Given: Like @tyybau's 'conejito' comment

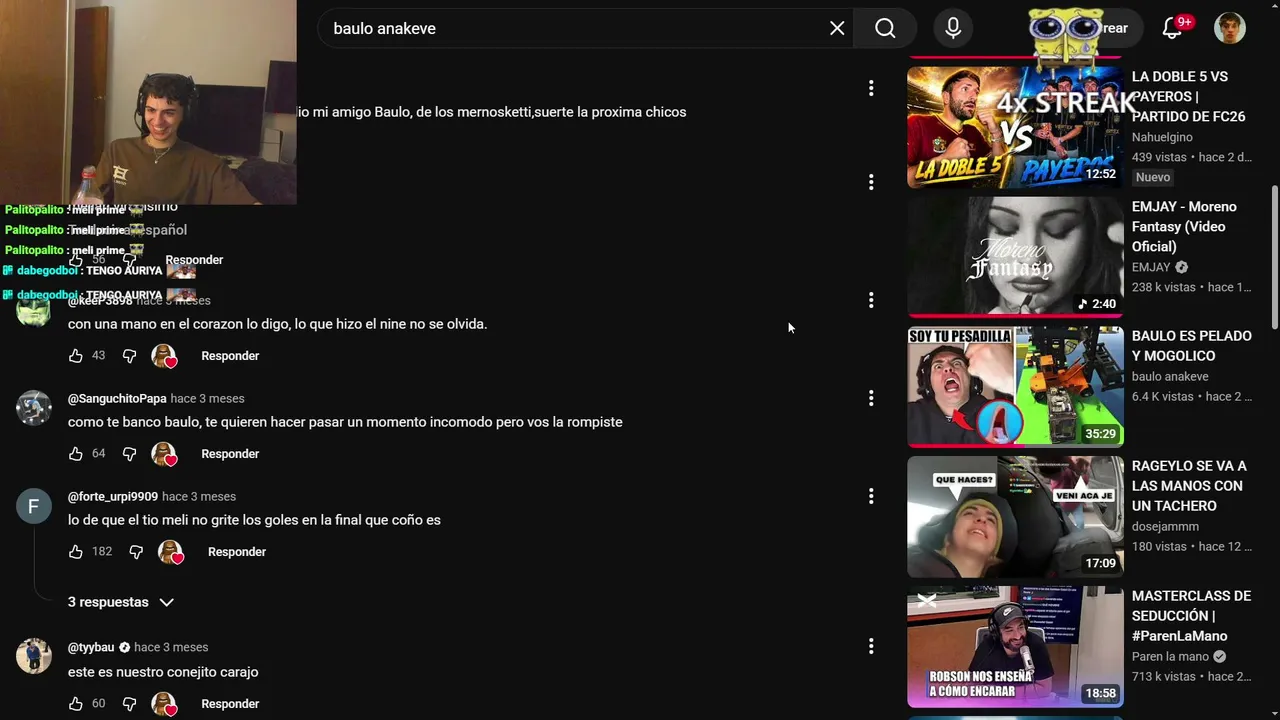Looking at the screenshot, I should 76,704.
